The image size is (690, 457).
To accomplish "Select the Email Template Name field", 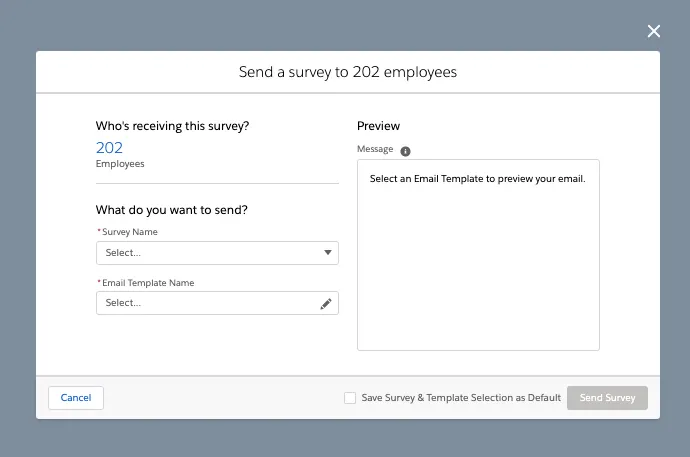I will 217,303.
